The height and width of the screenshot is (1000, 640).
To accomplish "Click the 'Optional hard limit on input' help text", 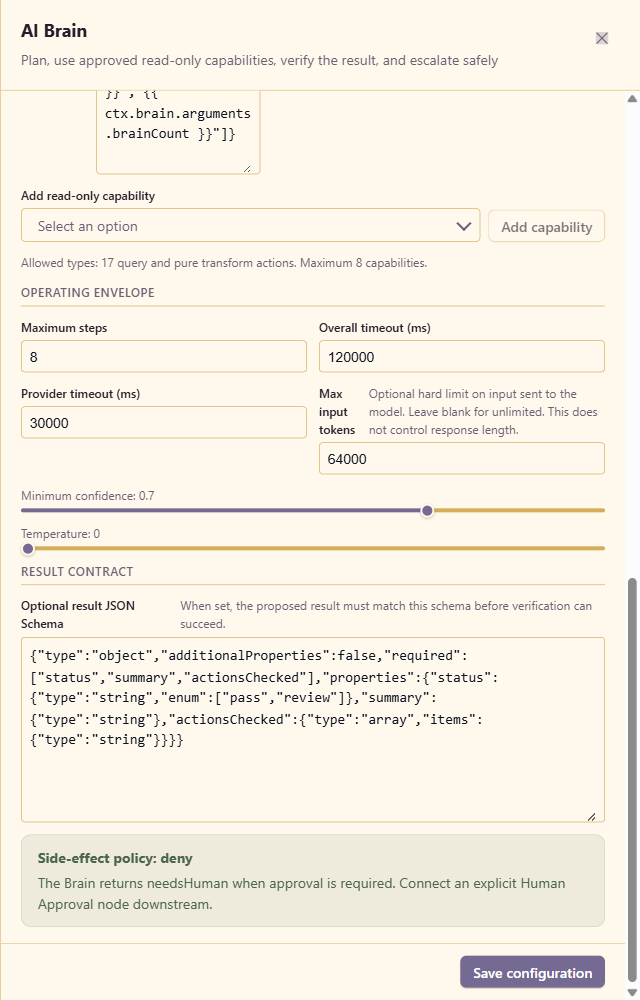I will (x=483, y=412).
